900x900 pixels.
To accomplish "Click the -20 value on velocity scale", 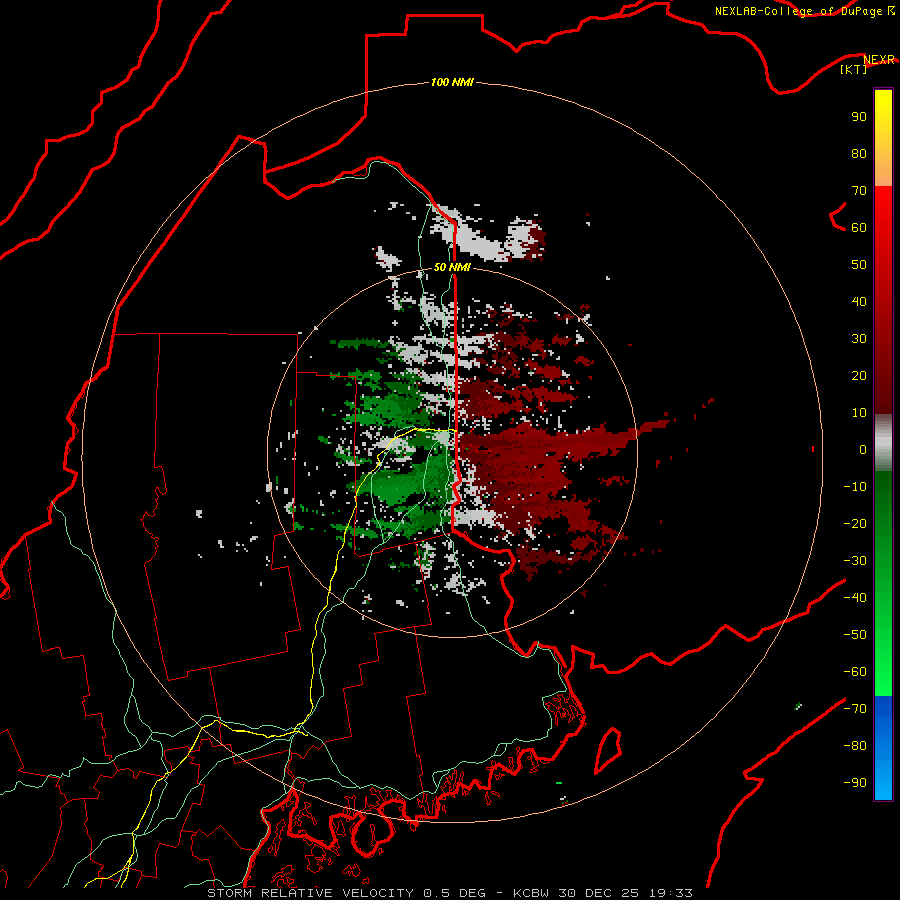I will (855, 524).
